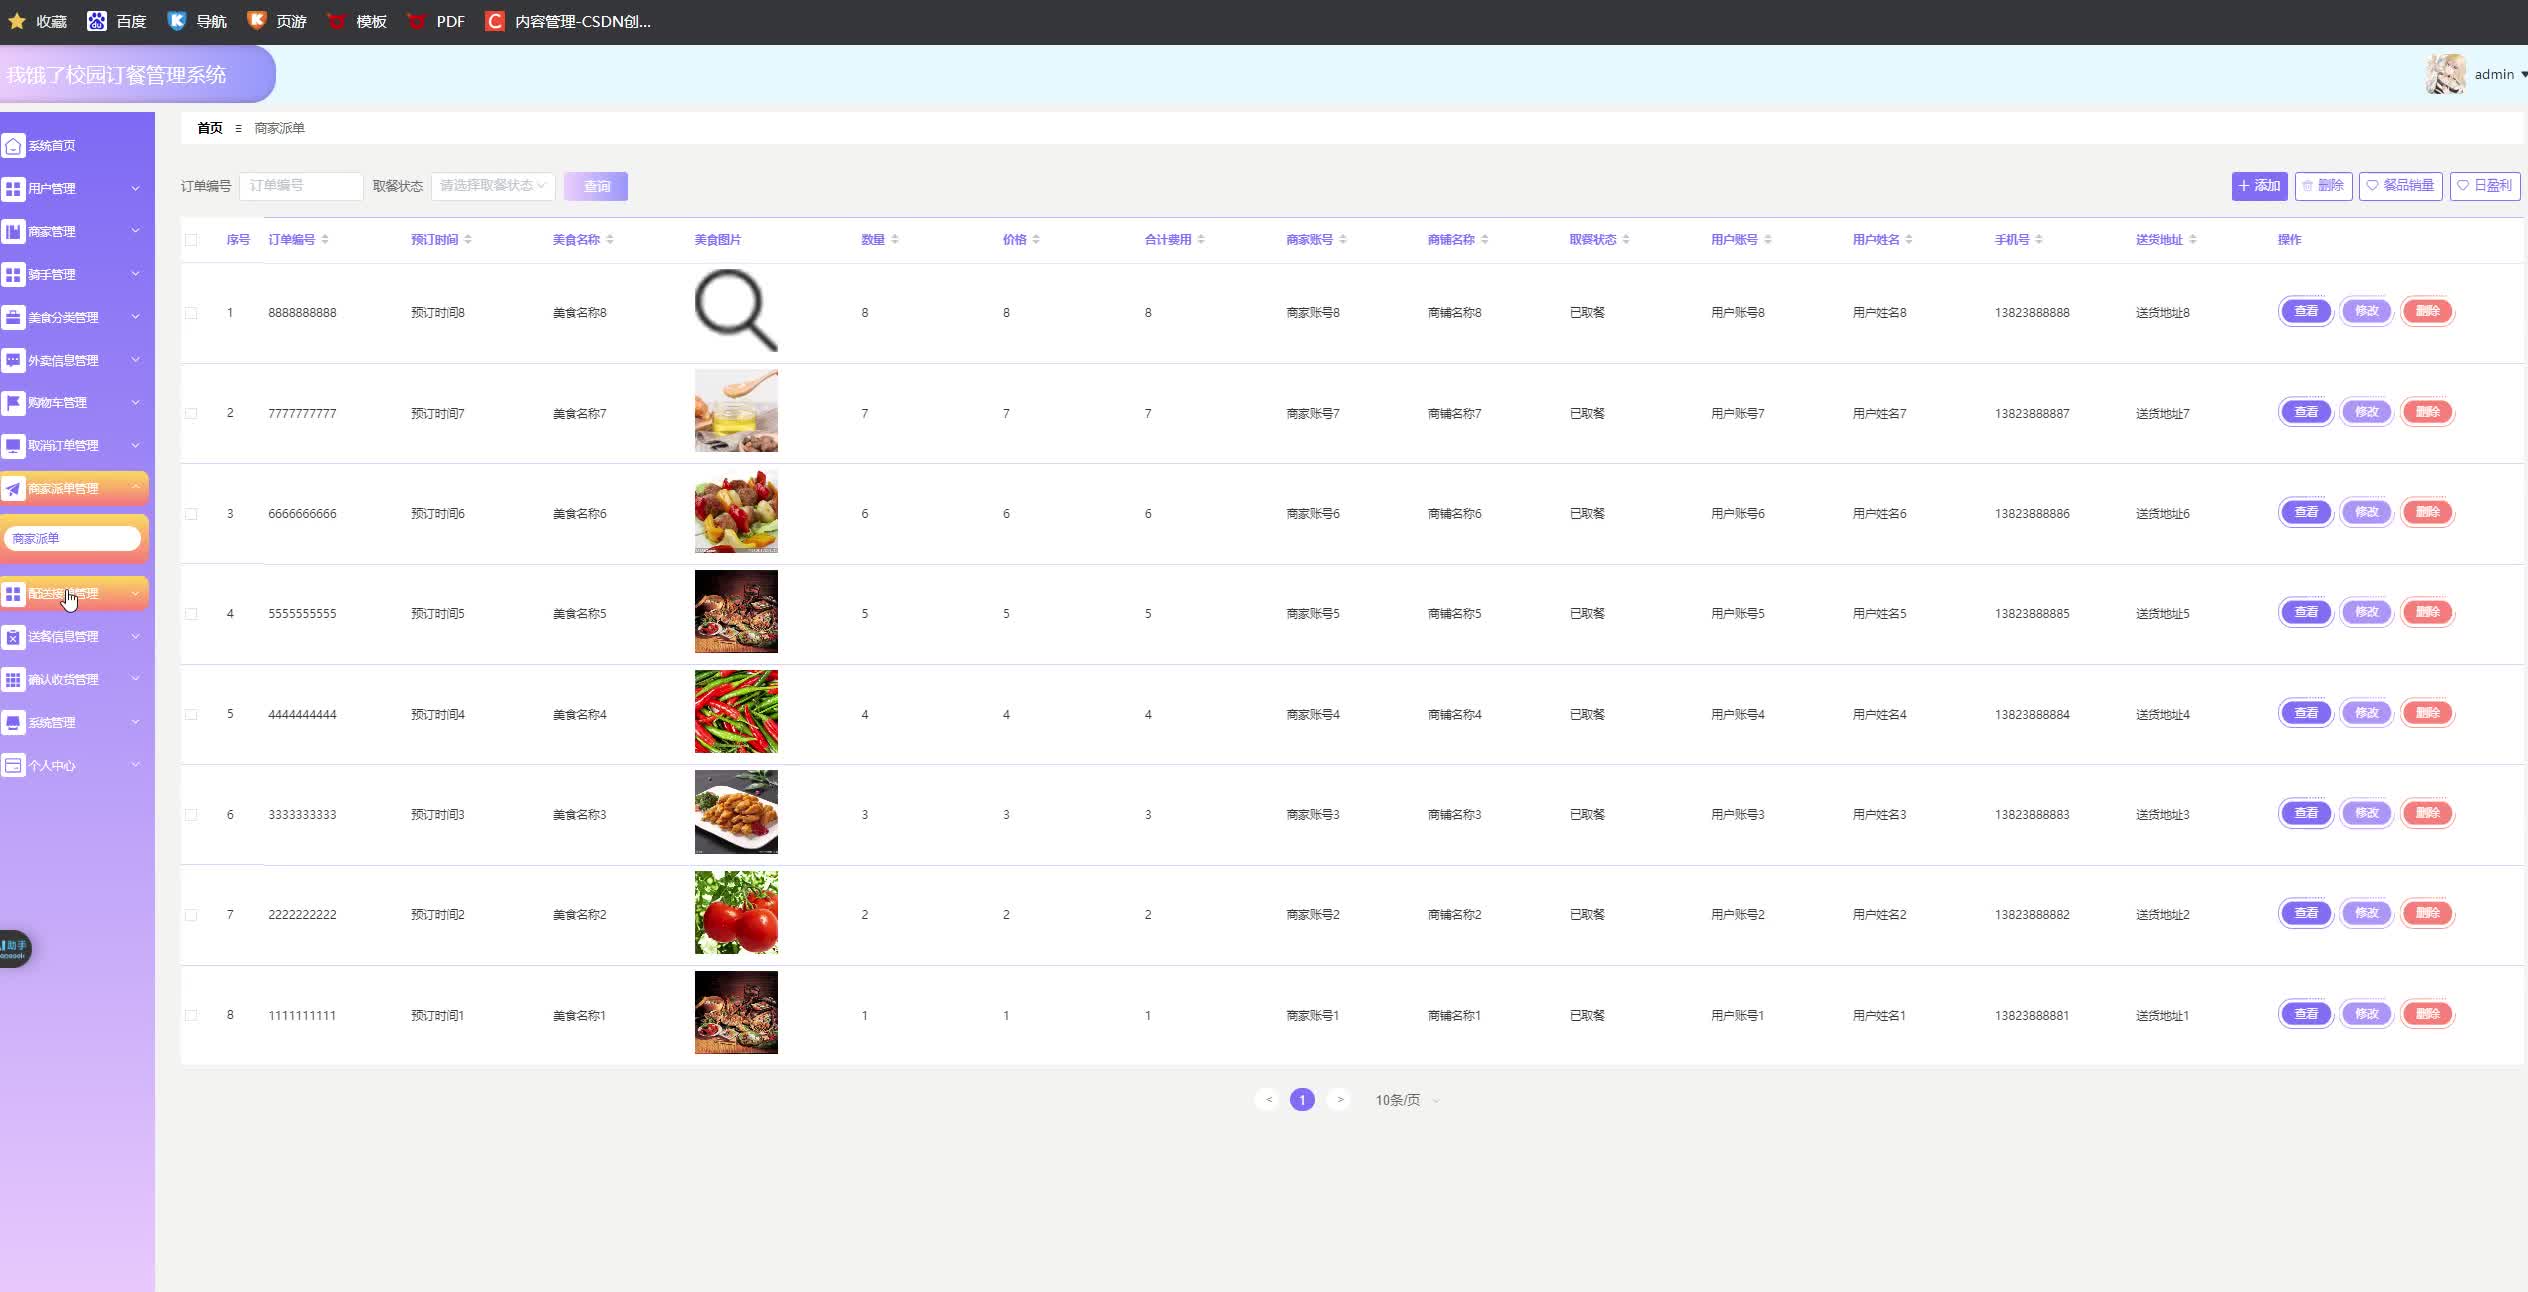Click the 购物车管理 flag icon
The height and width of the screenshot is (1292, 2528).
[13, 403]
